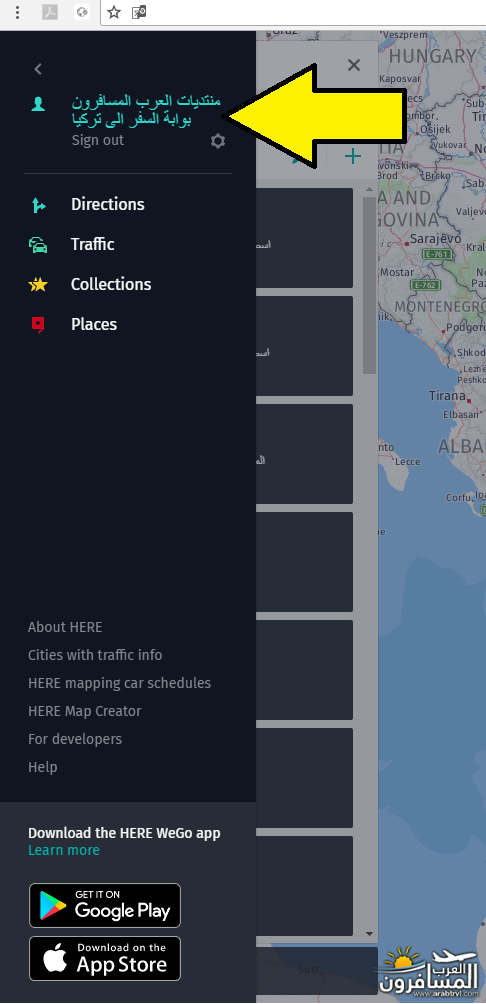Screen dimensions: 486x1004
Task: Sign out of the account
Action: (x=97, y=140)
